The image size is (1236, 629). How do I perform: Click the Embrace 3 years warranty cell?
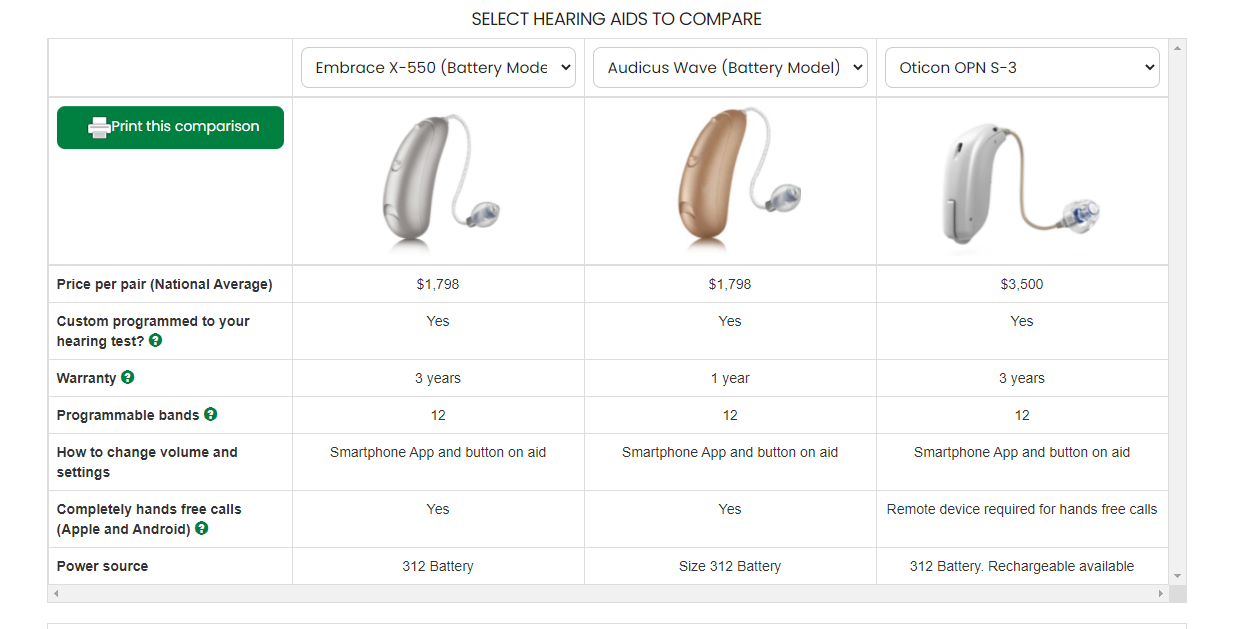pyautogui.click(x=438, y=378)
